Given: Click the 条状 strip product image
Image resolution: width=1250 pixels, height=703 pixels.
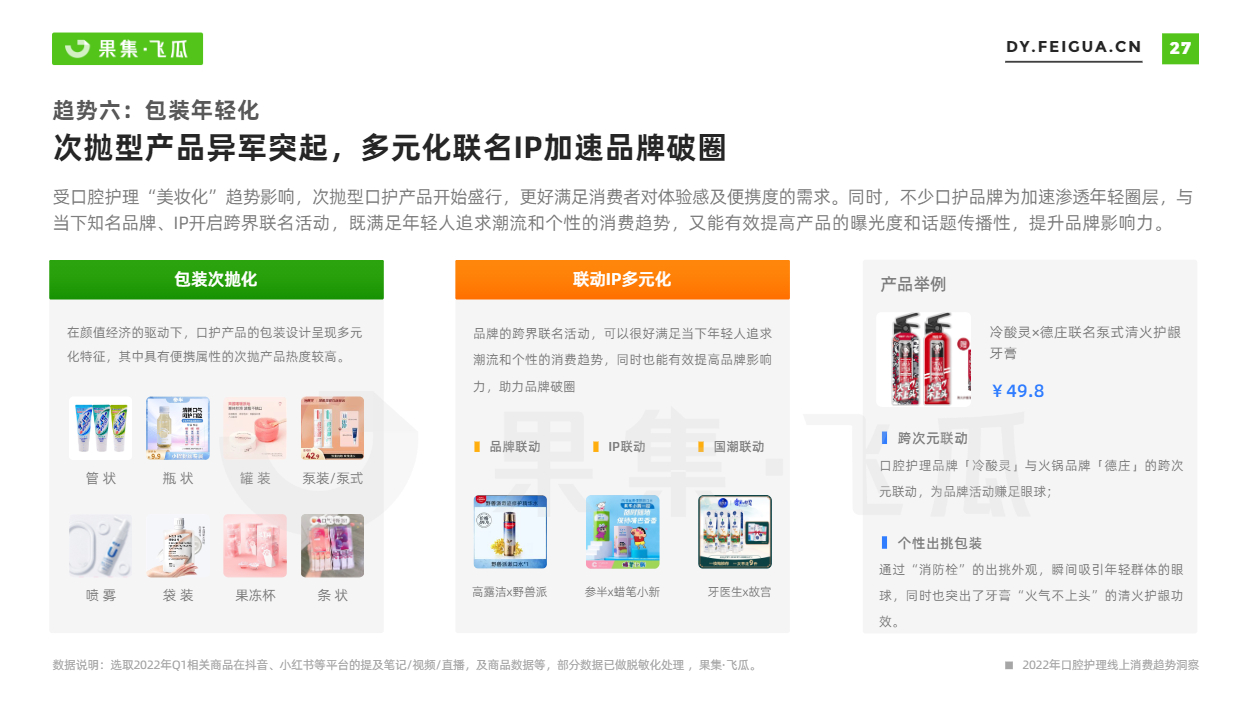Looking at the screenshot, I should 333,546.
